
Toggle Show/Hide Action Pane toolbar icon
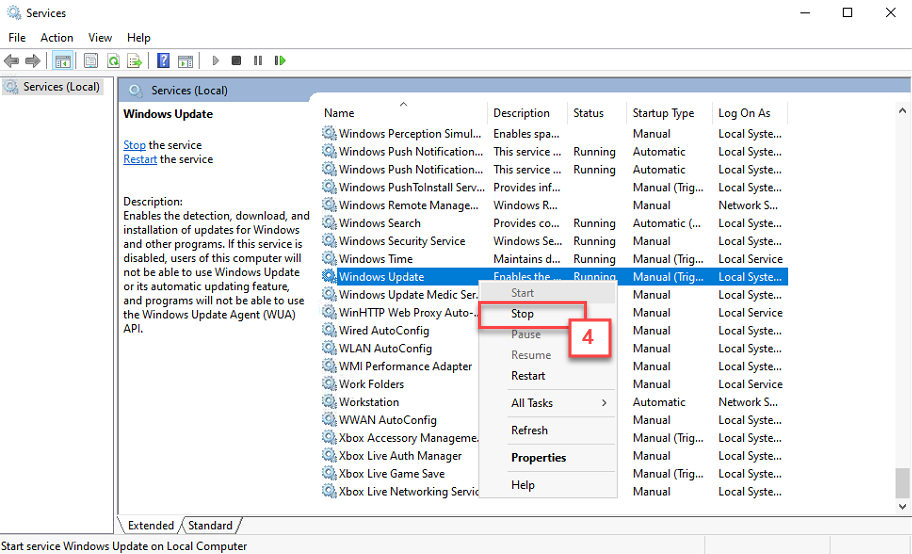pos(186,61)
